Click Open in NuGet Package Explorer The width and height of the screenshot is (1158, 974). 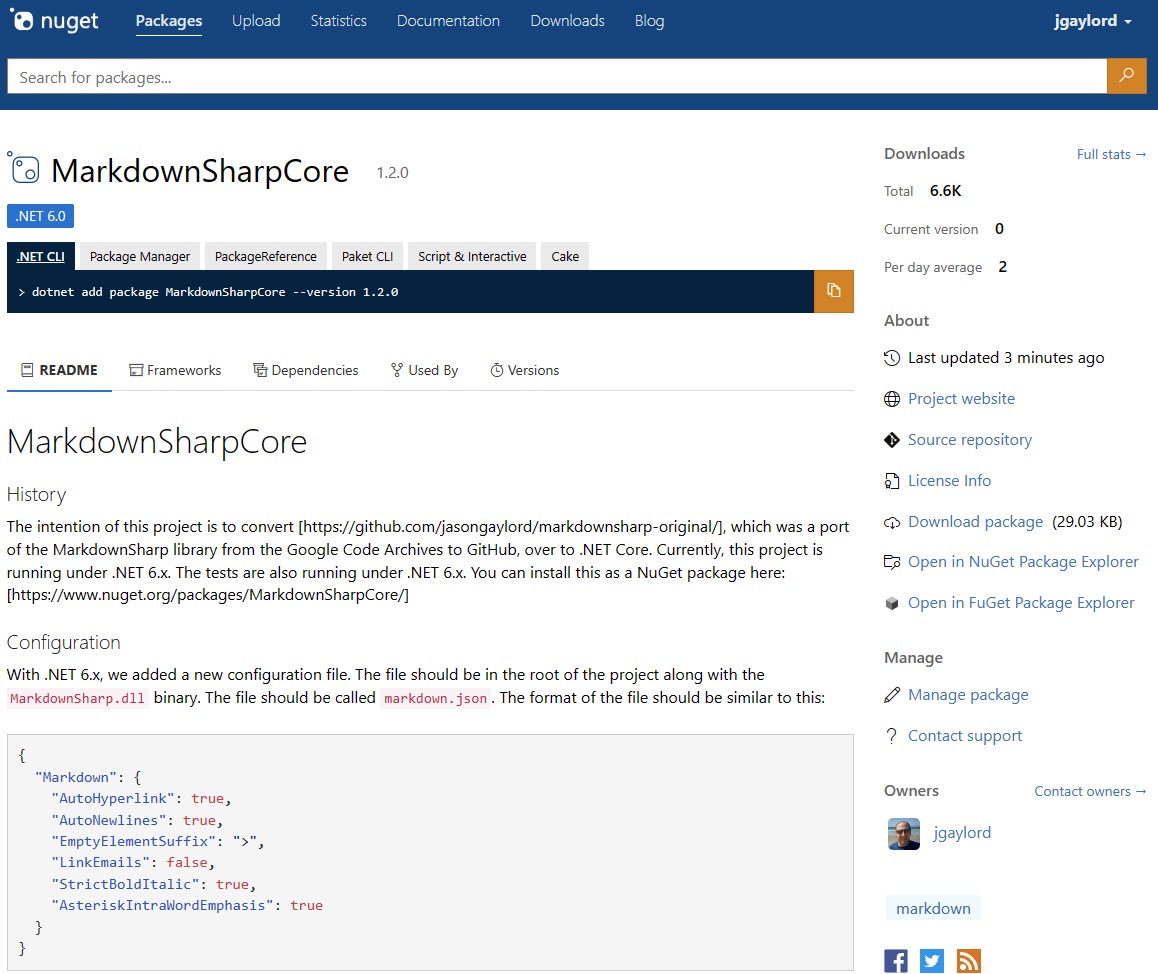point(1023,562)
